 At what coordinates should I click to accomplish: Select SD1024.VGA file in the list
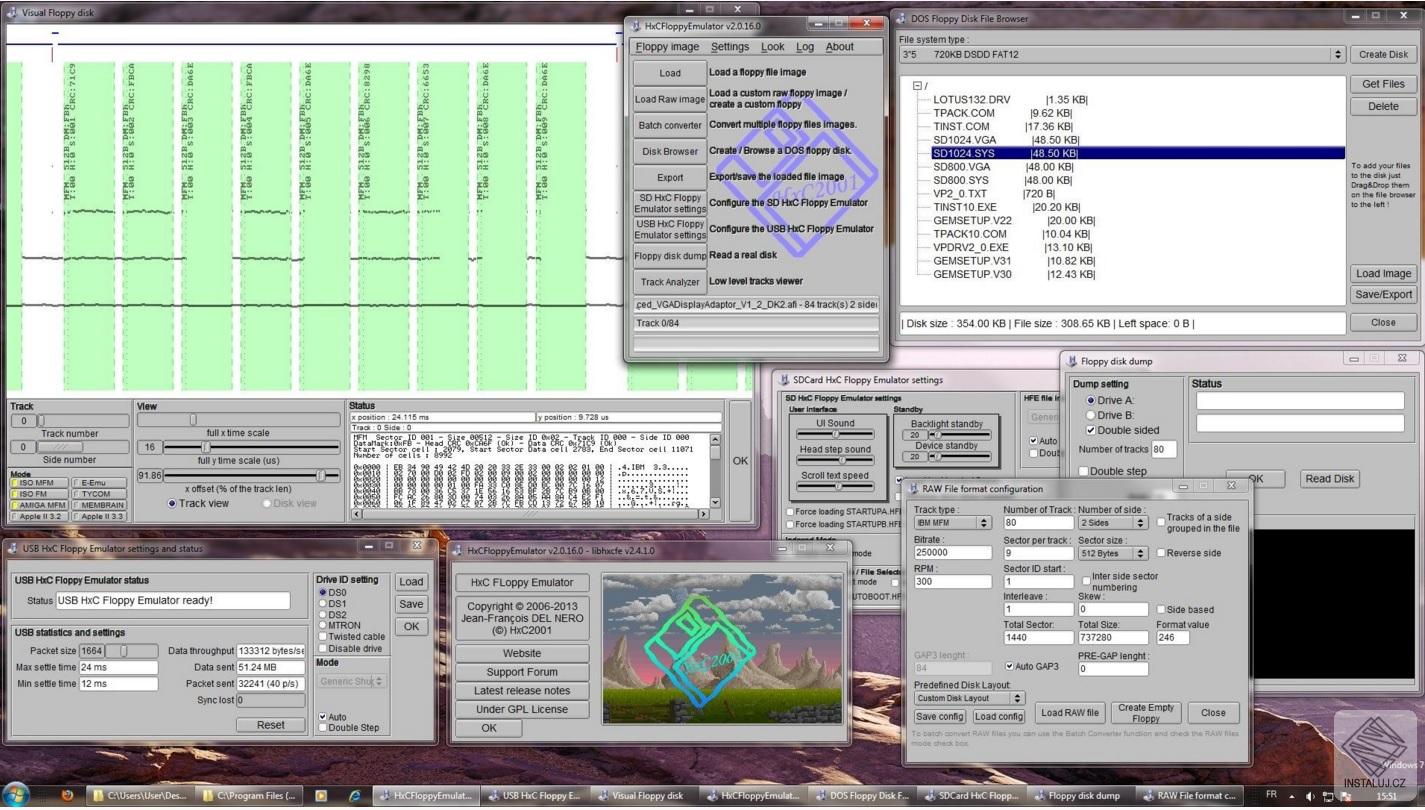tap(964, 140)
